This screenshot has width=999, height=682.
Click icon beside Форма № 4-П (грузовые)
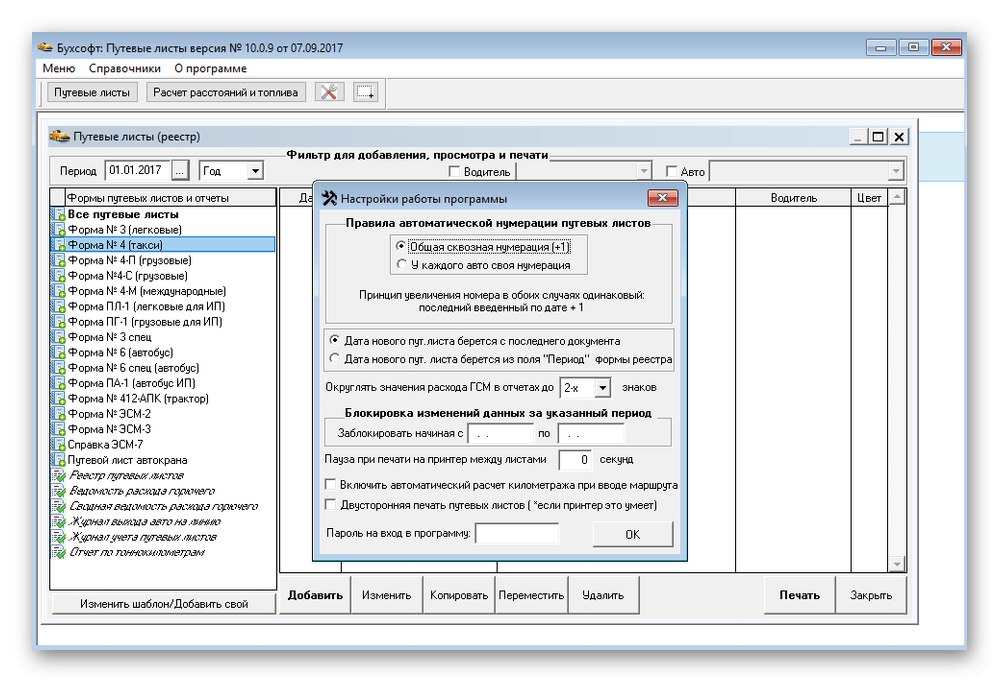tap(59, 260)
